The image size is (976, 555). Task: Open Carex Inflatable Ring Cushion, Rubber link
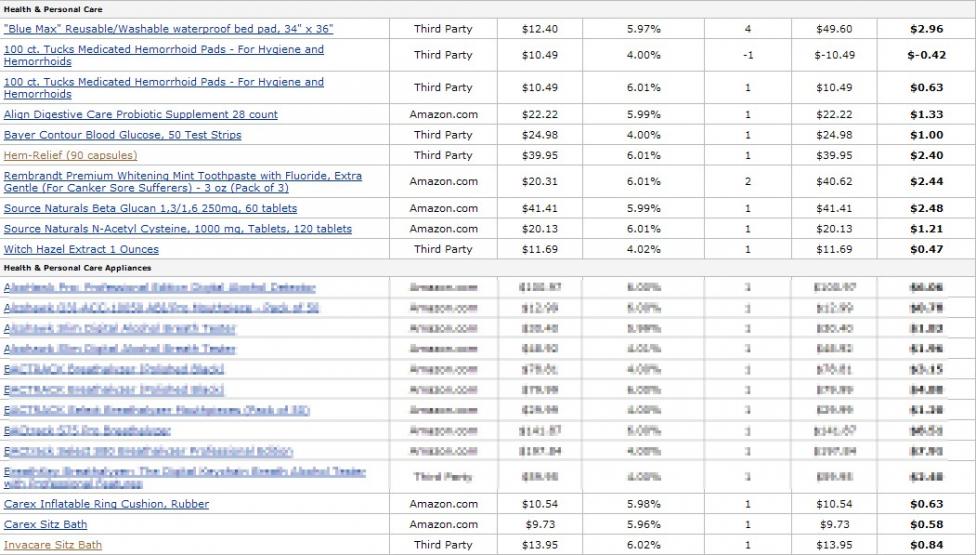point(106,504)
